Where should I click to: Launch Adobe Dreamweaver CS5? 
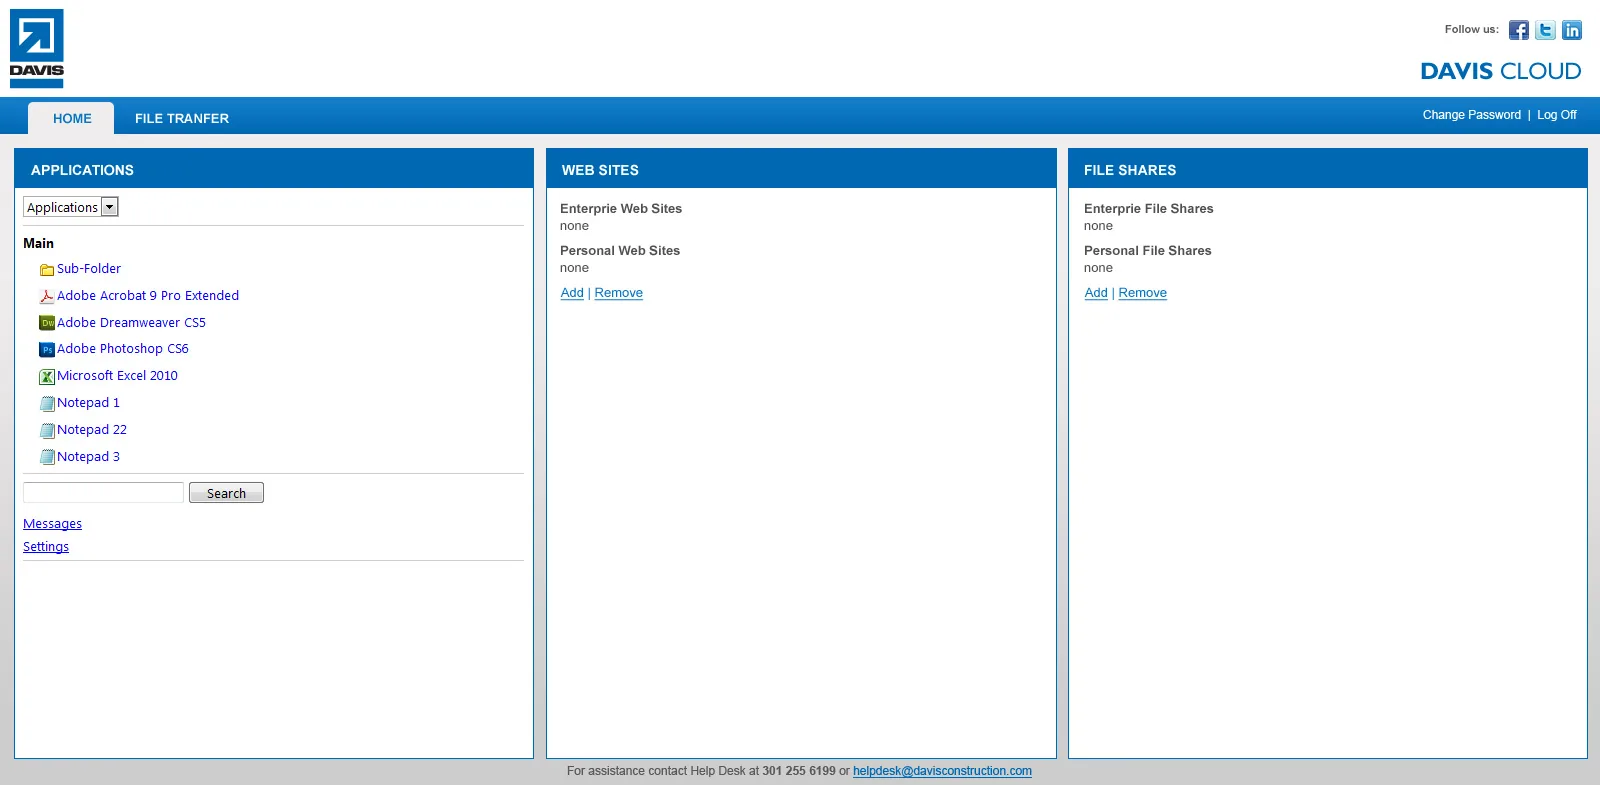[131, 323]
